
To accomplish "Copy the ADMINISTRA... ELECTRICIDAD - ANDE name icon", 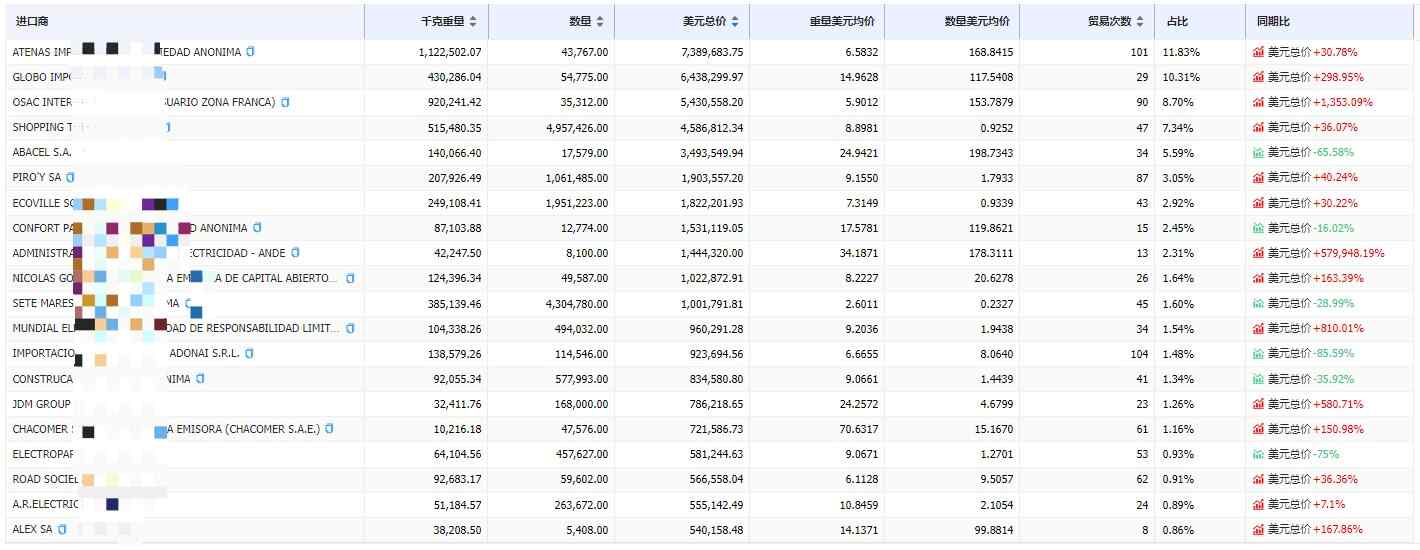I will (295, 253).
